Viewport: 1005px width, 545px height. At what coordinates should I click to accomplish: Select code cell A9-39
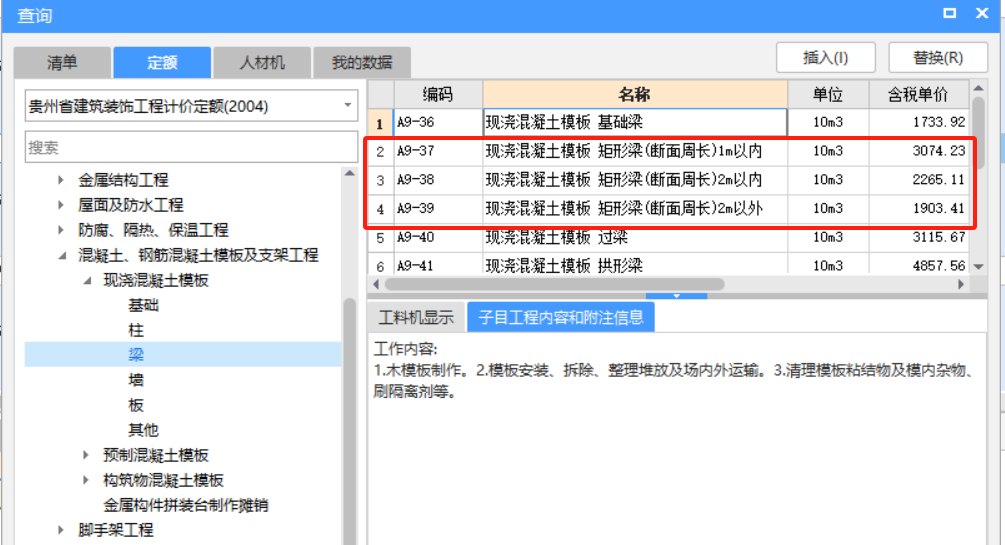pos(438,208)
